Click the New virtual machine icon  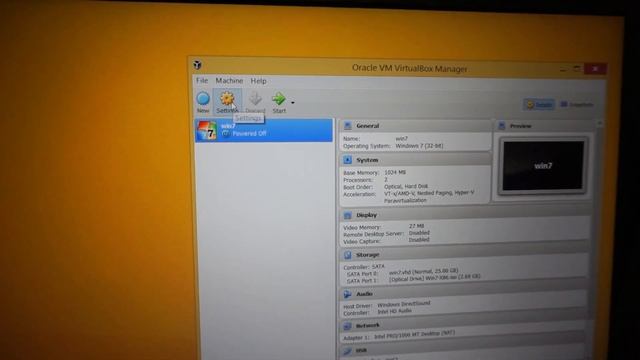pyautogui.click(x=203, y=99)
